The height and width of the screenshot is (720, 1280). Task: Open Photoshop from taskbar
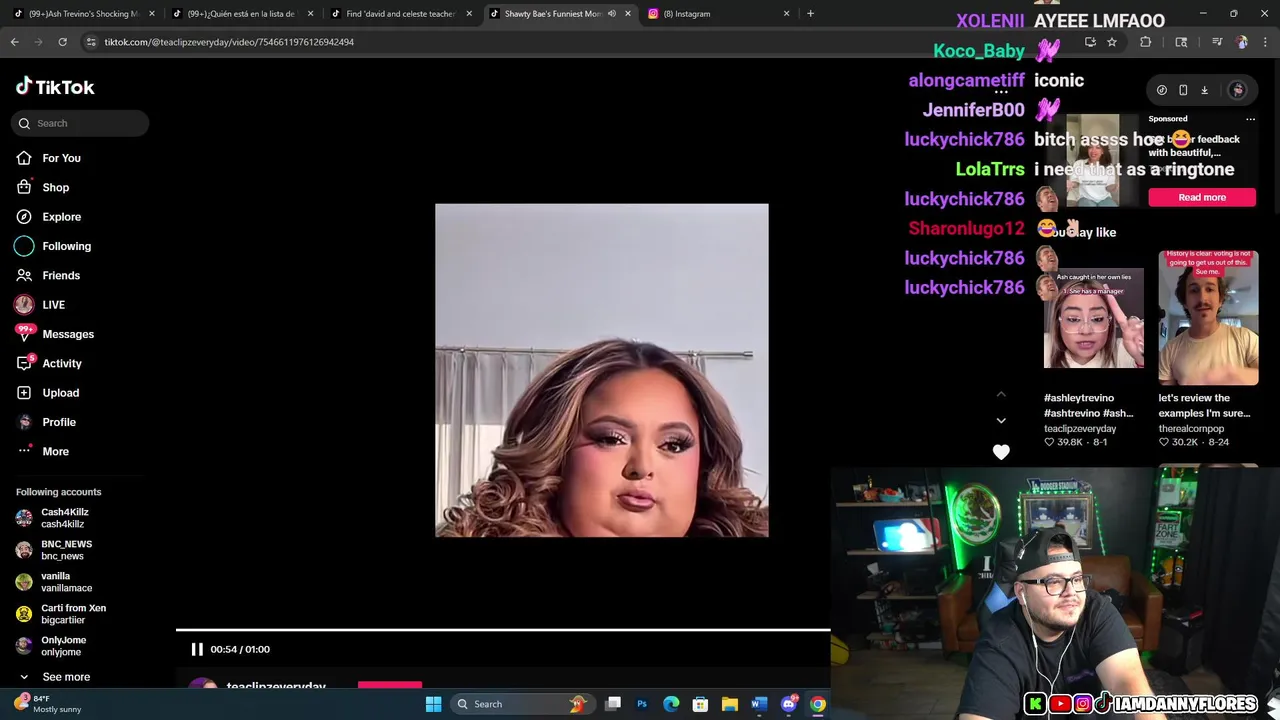[642, 704]
